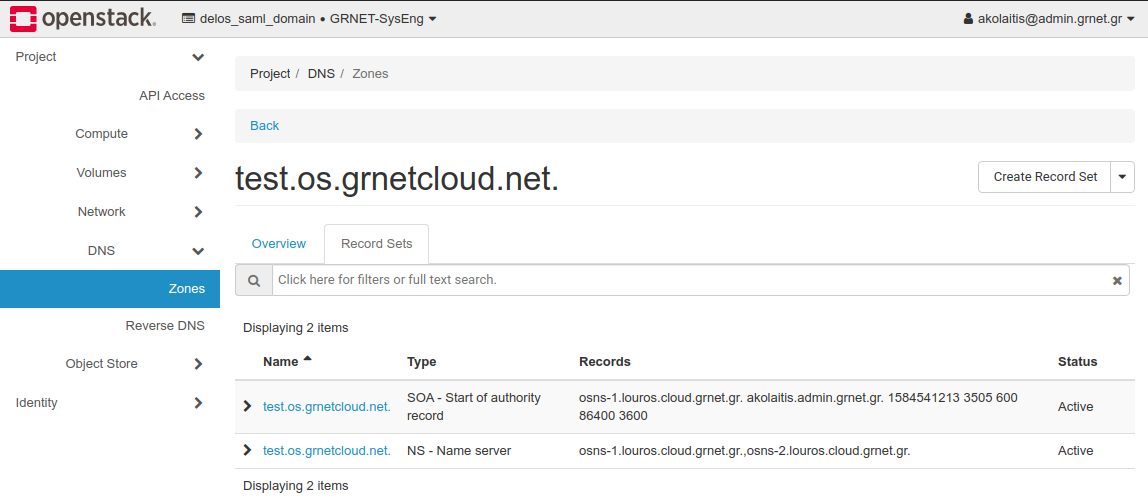Collapse the DNS sidebar section
This screenshot has width=1148, height=499.
(x=198, y=251)
